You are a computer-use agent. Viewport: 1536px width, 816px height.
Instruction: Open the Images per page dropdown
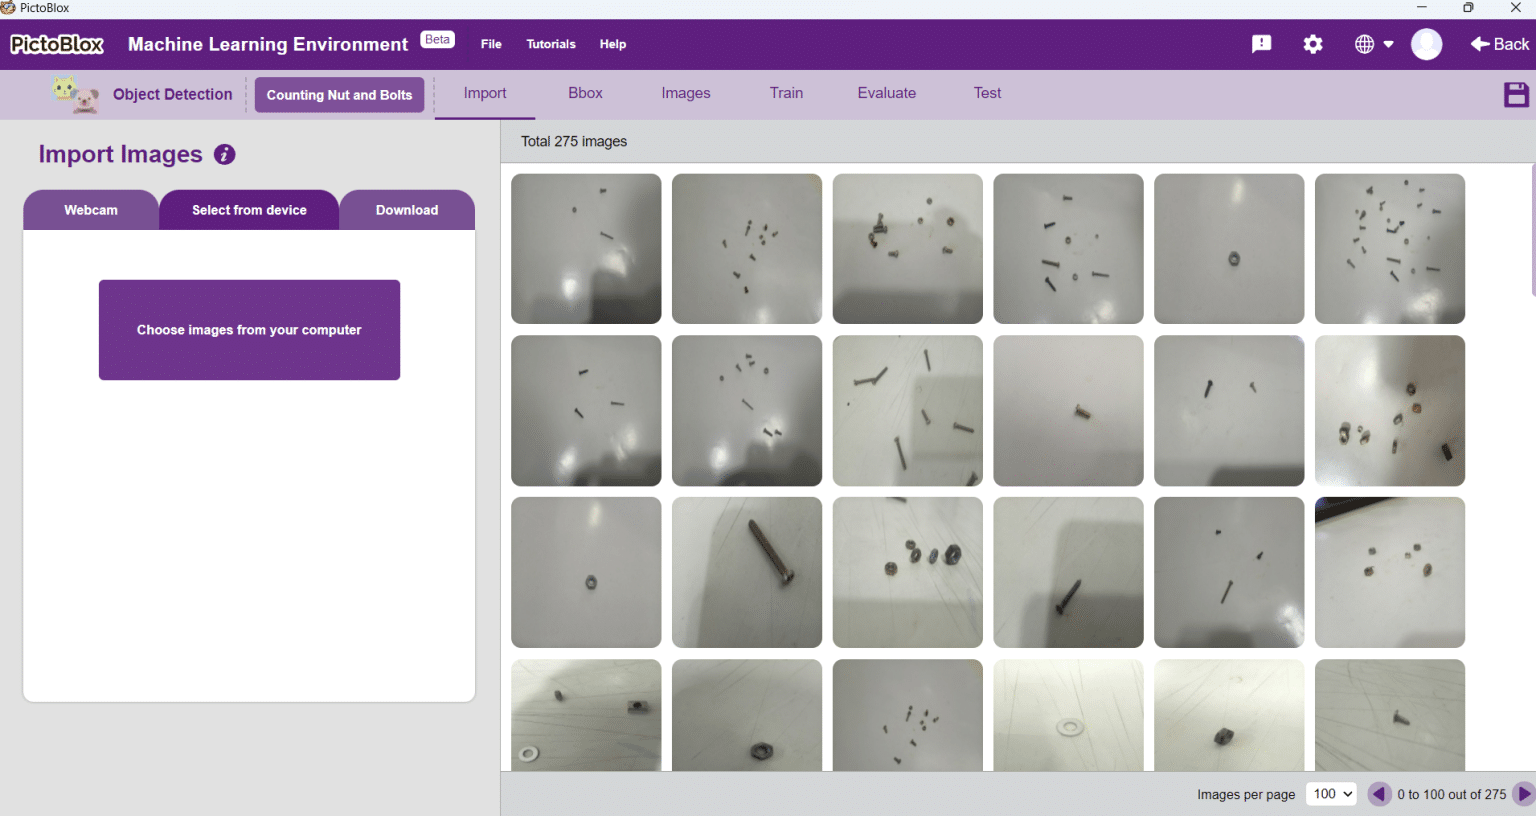(1331, 793)
